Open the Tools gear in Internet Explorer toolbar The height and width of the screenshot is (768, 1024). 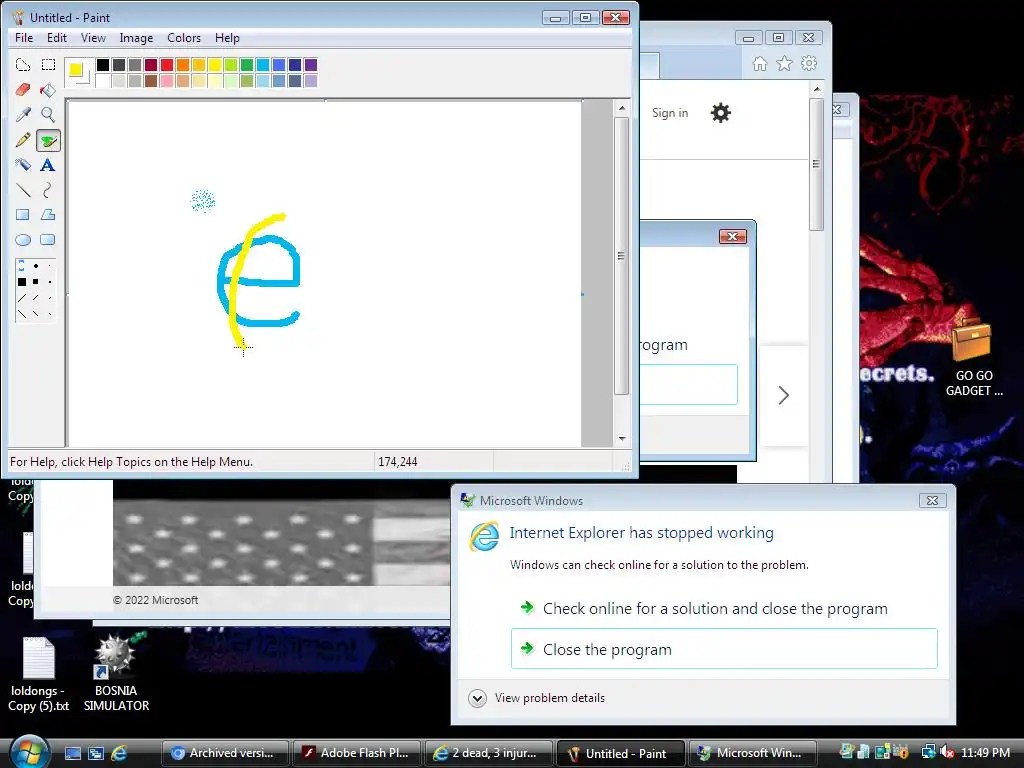809,63
